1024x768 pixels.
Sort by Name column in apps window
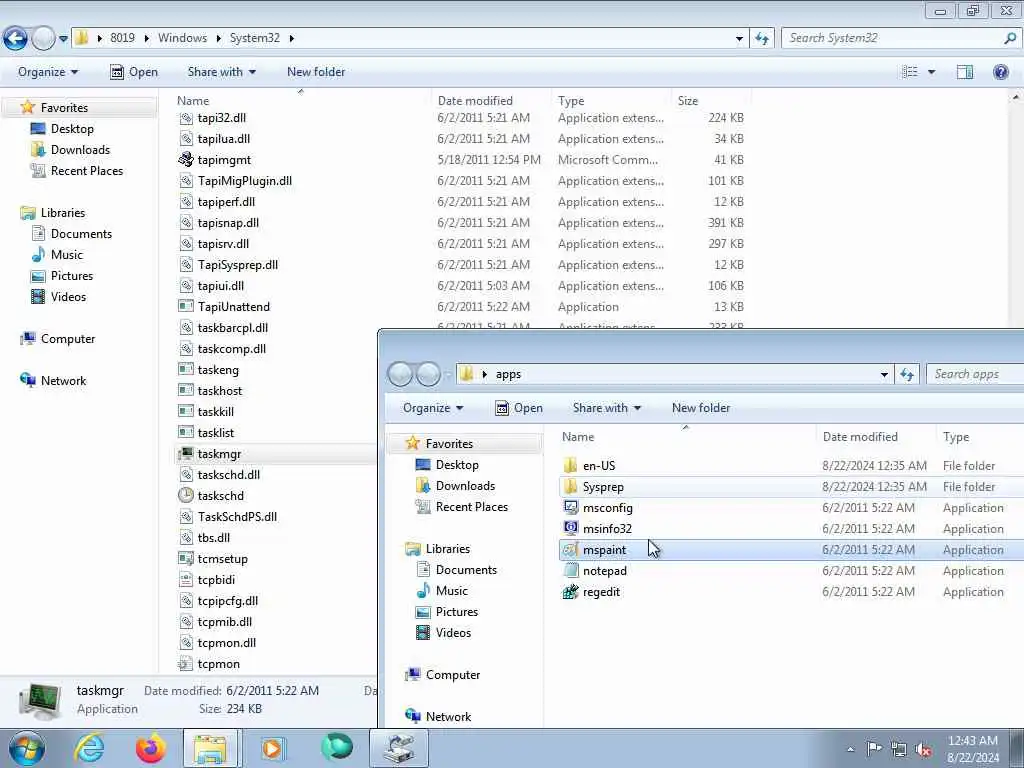coord(578,437)
